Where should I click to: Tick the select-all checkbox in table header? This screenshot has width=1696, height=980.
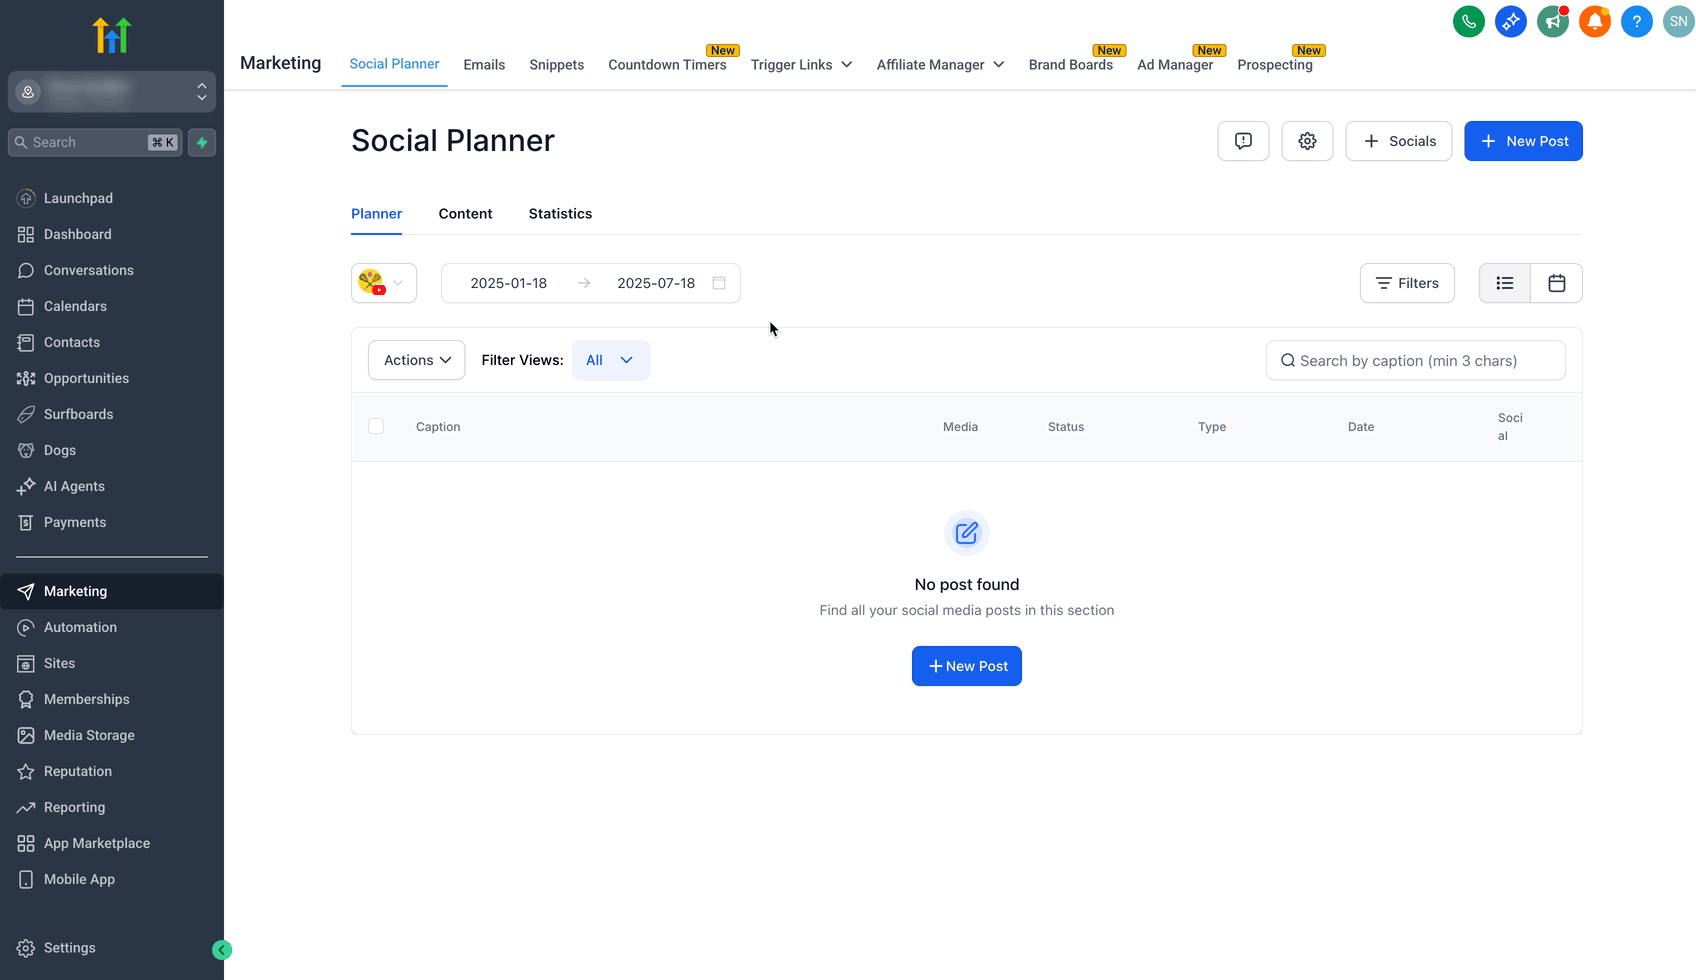point(376,426)
